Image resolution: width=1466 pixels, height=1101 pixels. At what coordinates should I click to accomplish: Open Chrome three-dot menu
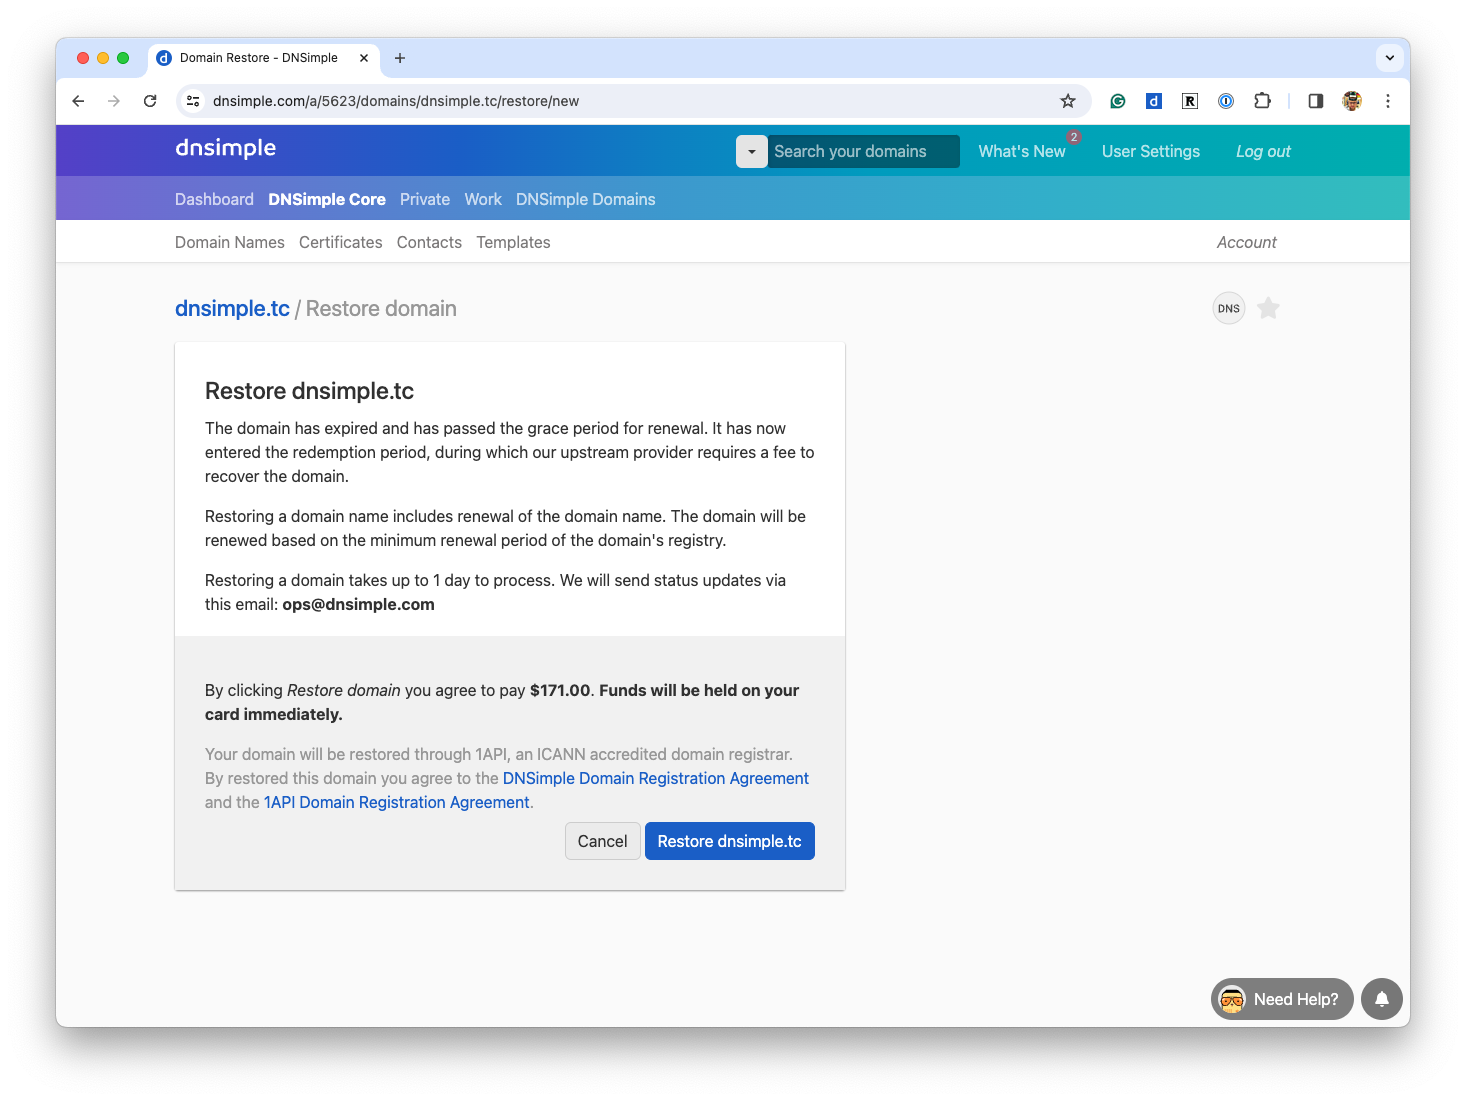pos(1388,101)
